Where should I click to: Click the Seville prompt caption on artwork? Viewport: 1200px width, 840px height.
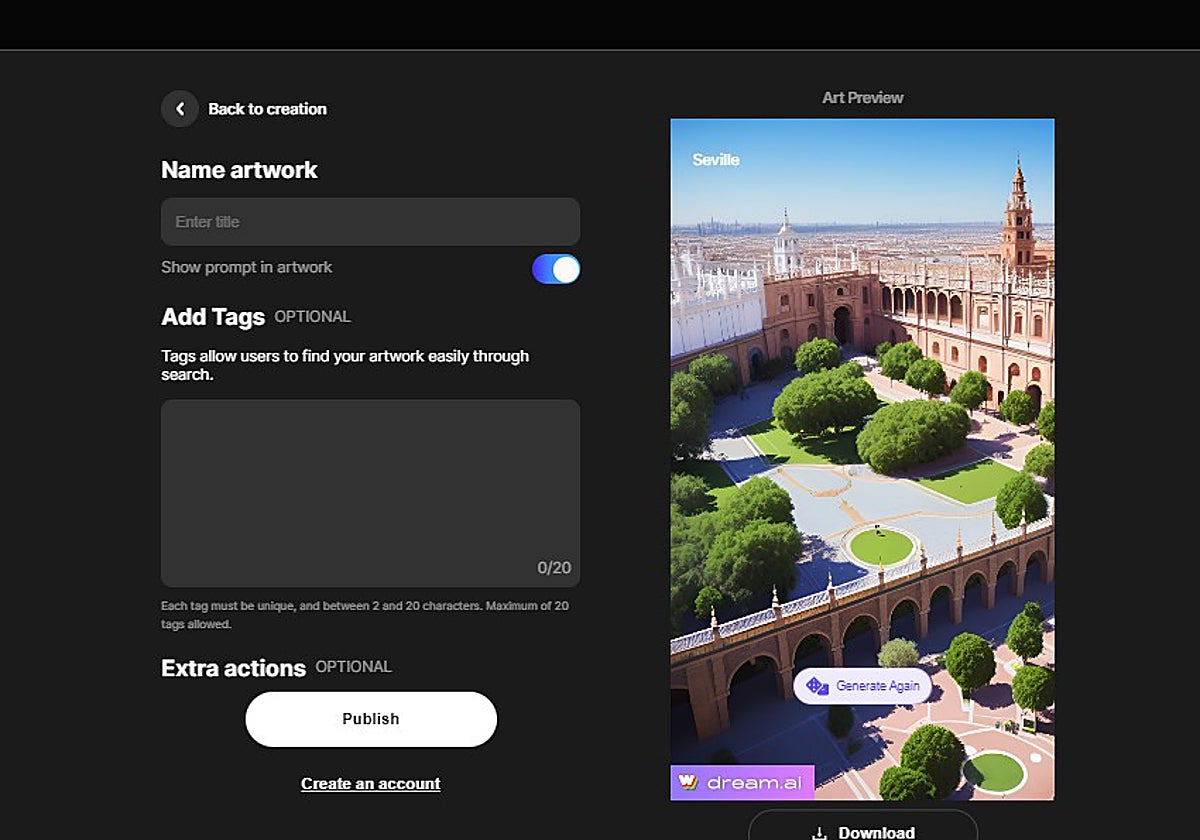(x=715, y=160)
